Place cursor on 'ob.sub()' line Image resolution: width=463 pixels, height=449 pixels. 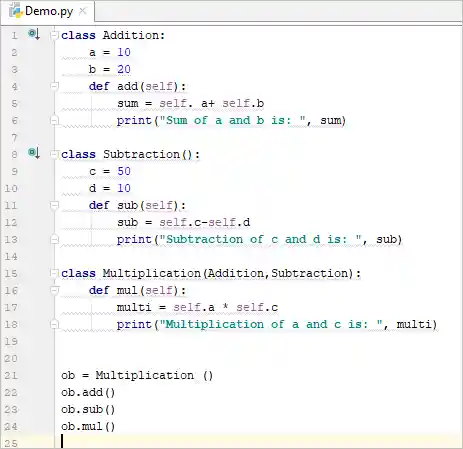click(88, 409)
